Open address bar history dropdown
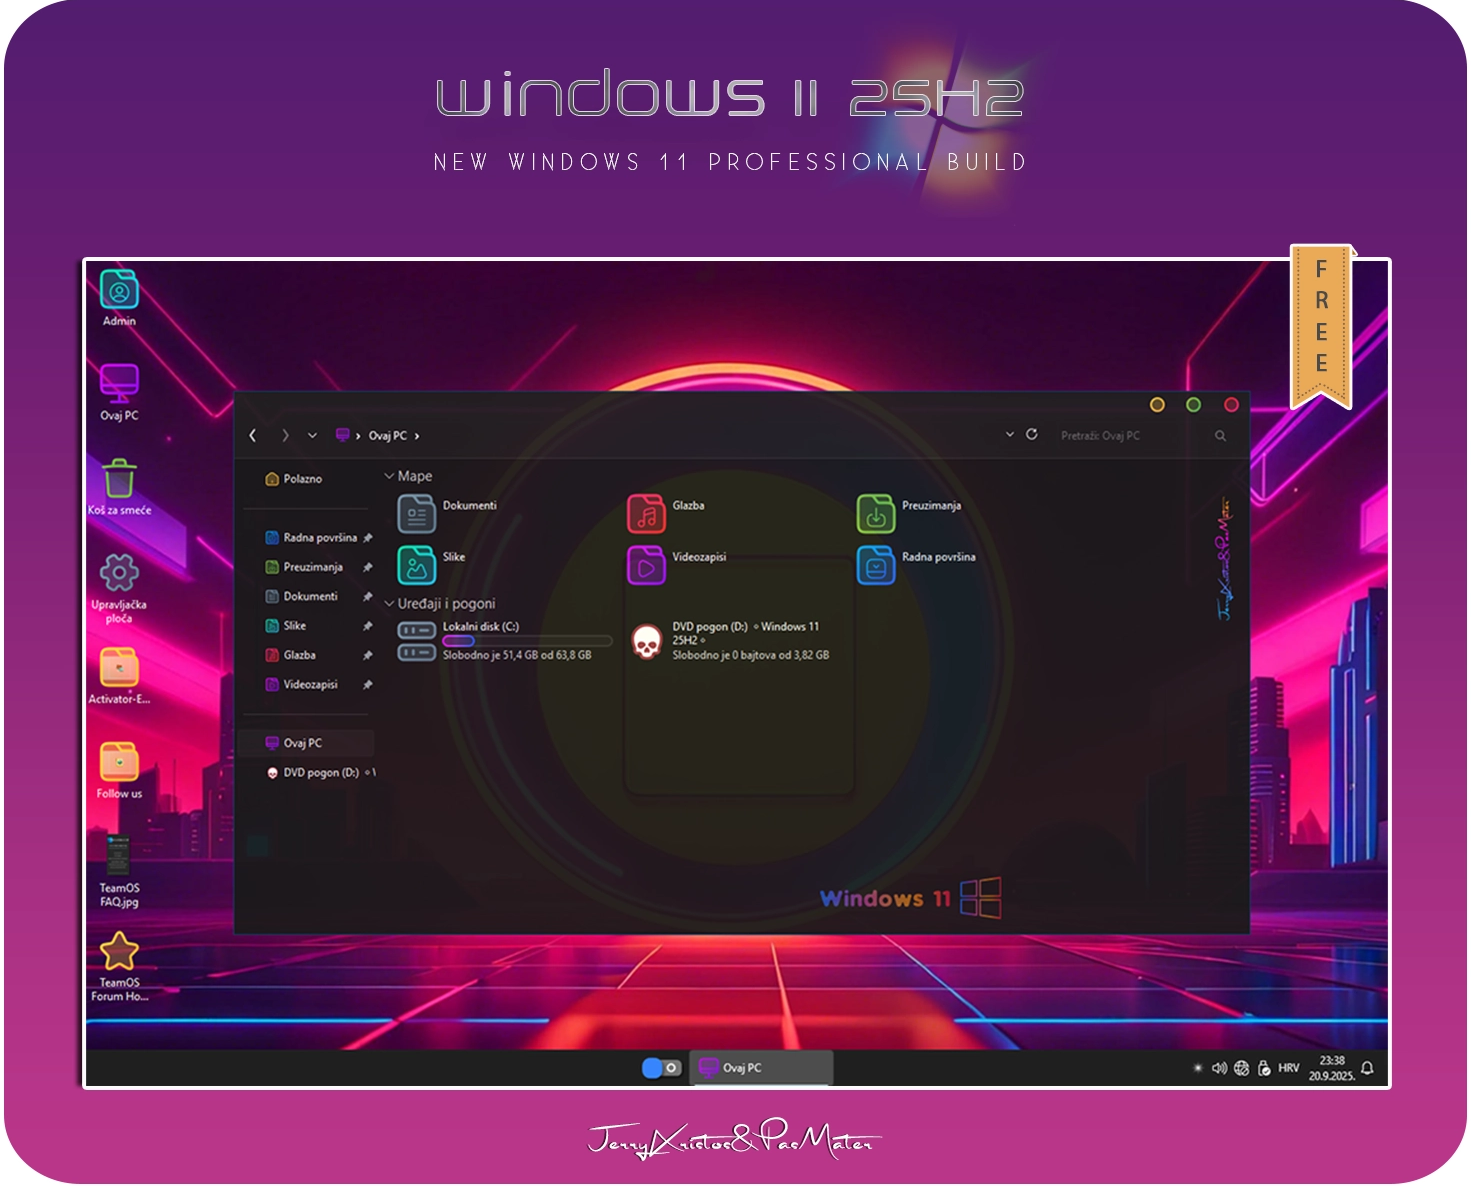This screenshot has height=1186, width=1471. tap(1009, 435)
